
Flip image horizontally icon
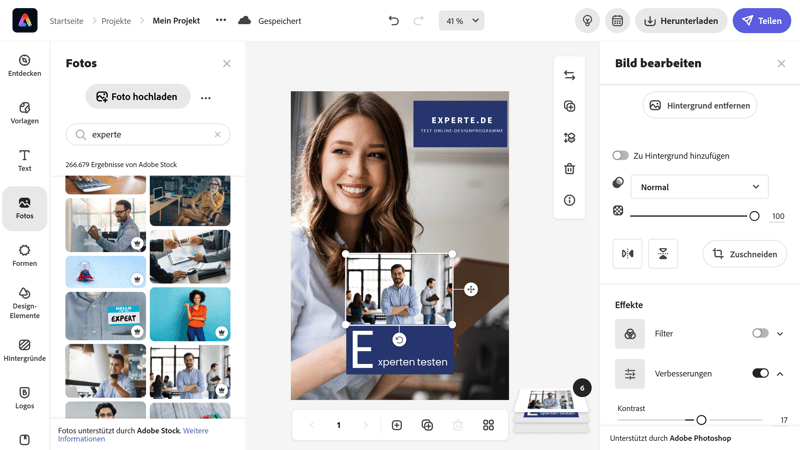point(627,254)
